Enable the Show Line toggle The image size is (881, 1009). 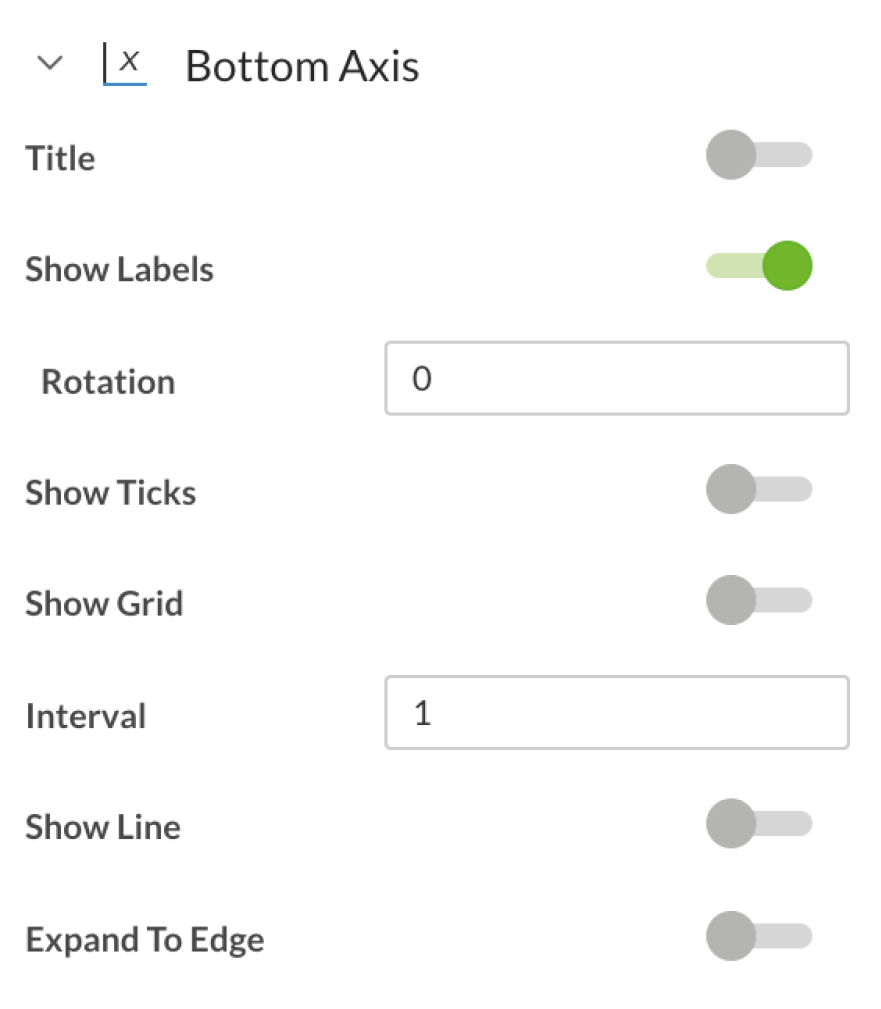pos(759,824)
